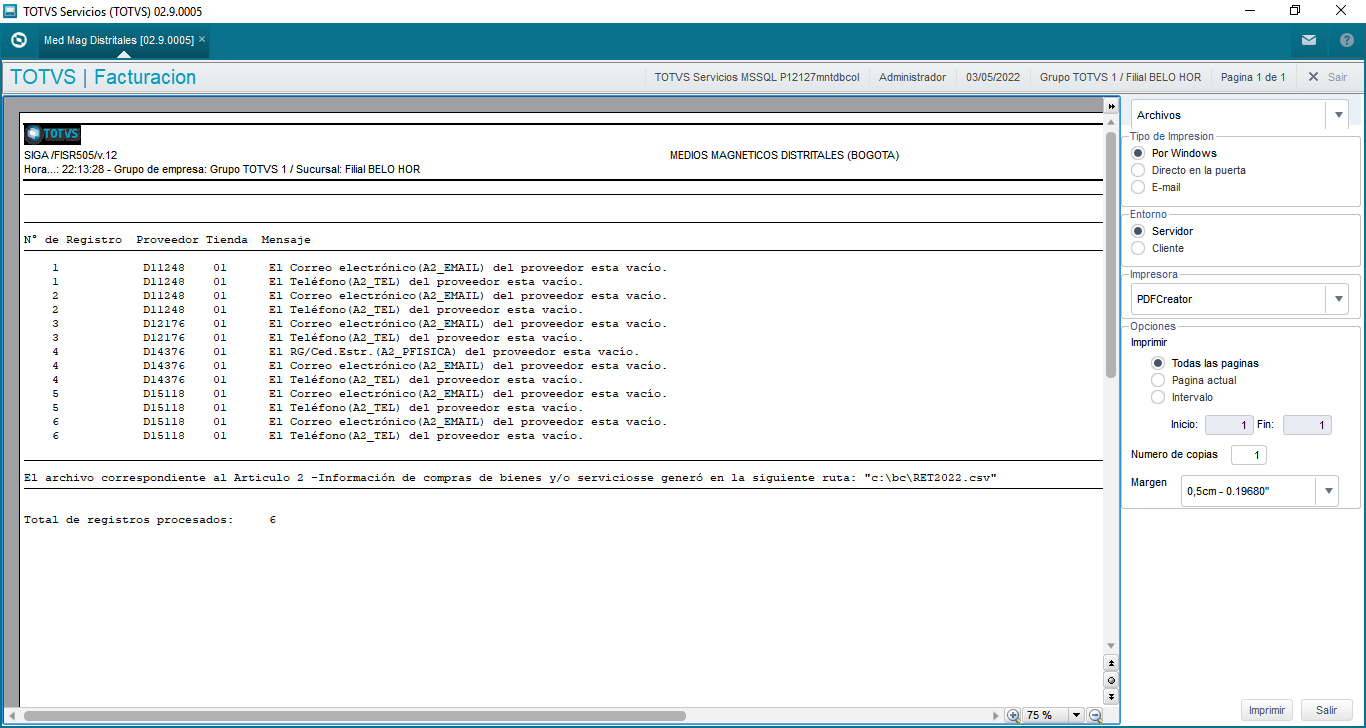Click the zoom in magnifier icon
The image size is (1366, 728).
[x=1013, y=715]
